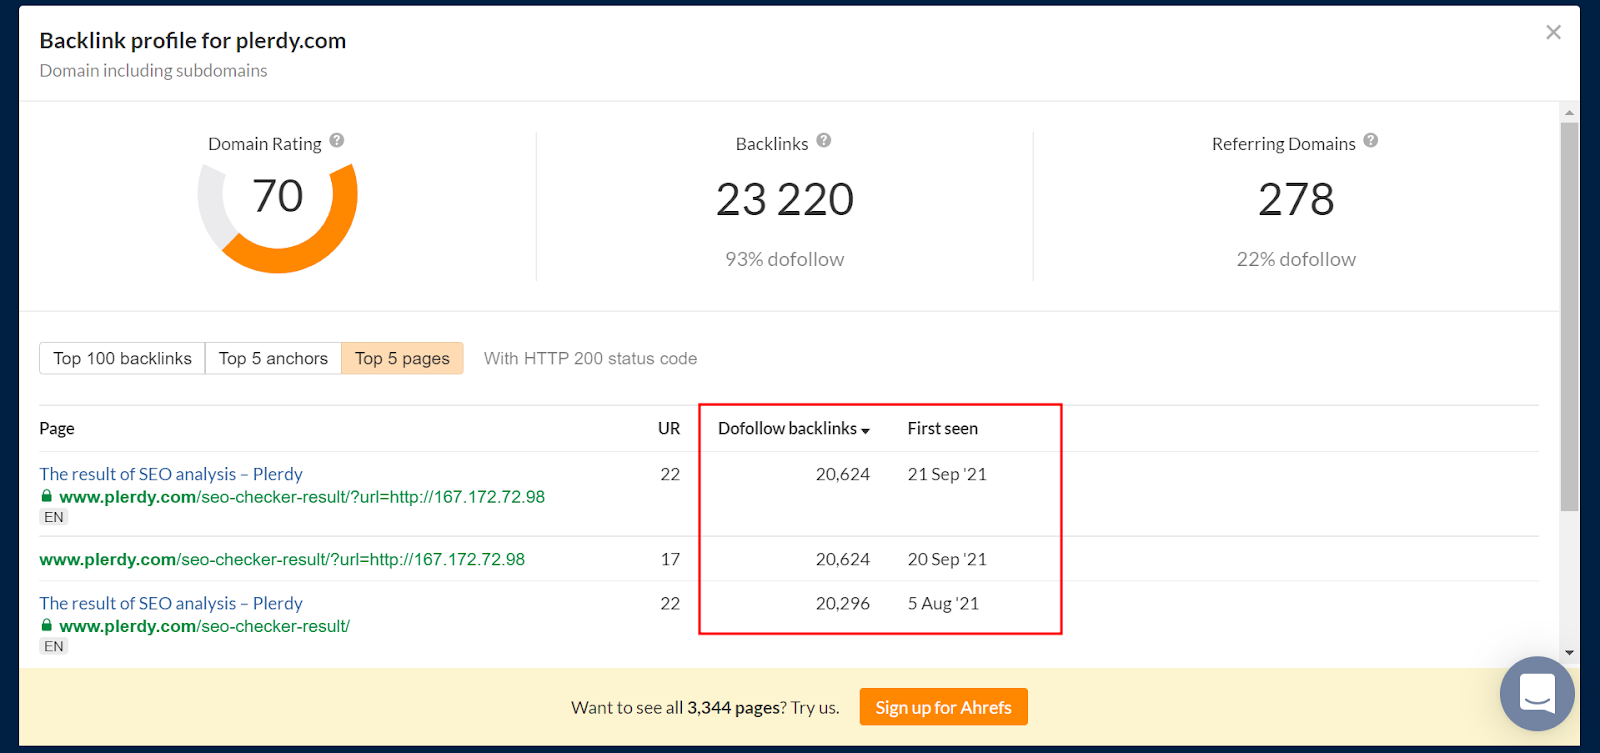Screen dimensions: 1600x753
Task: Click padlock icon beside seo-checker-result/?url= link
Action: click(46, 496)
